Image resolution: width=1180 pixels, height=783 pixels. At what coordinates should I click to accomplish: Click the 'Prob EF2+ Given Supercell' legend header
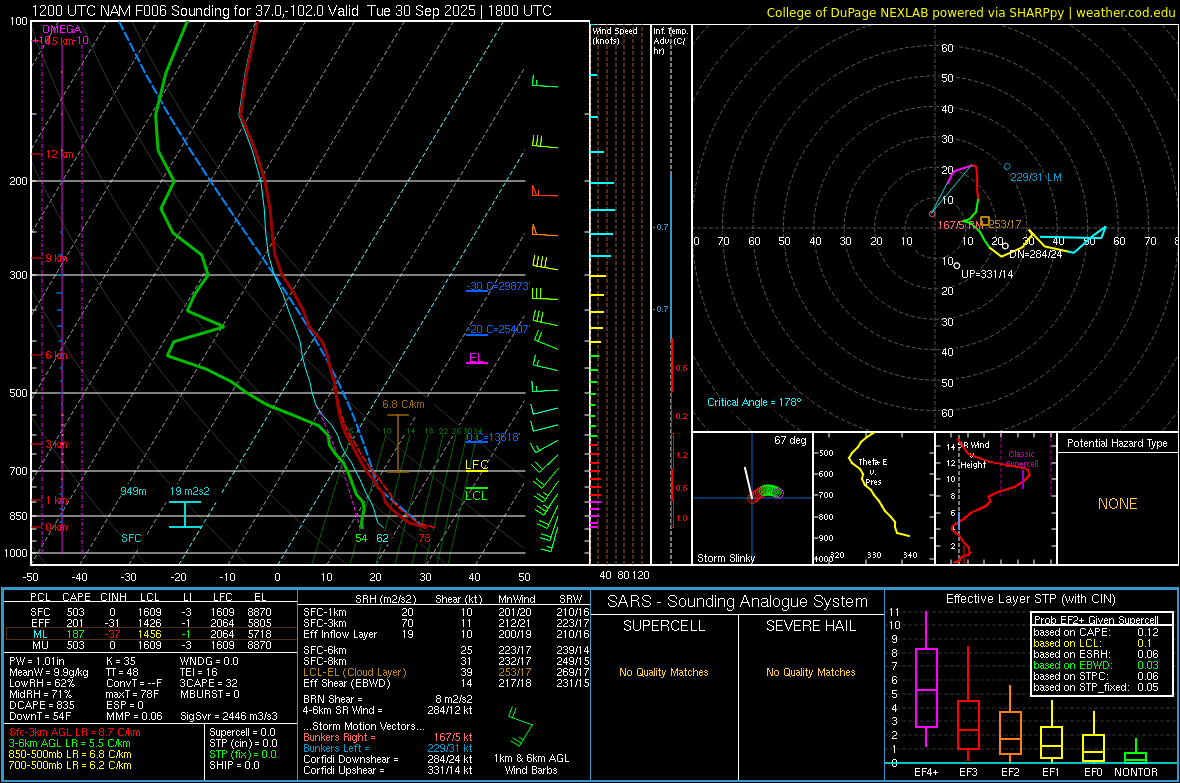point(1096,620)
